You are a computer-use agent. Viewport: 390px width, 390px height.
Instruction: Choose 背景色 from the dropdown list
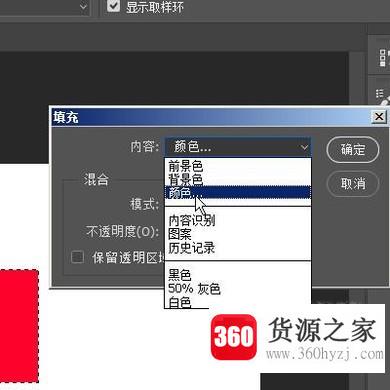(238, 179)
